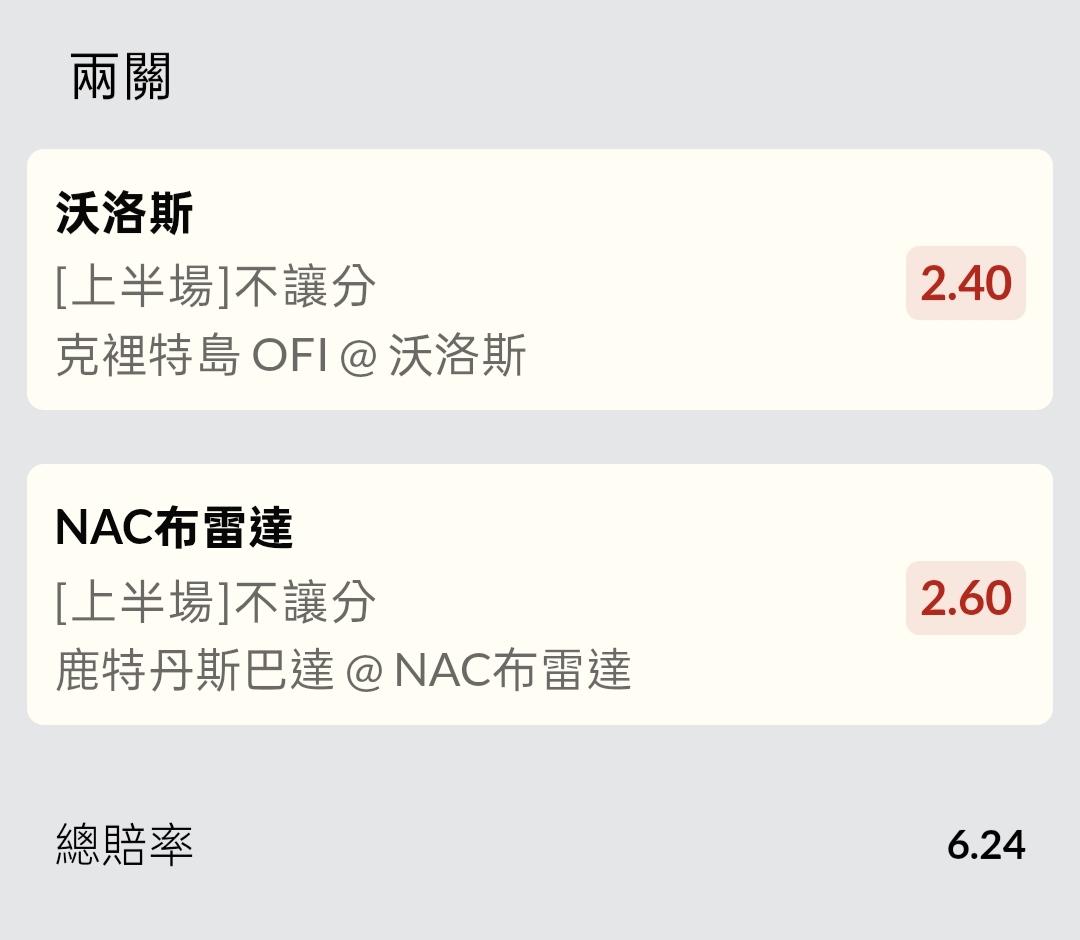Tap the 兩關 parlay heading
Viewport: 1080px width, 940px height.
coord(121,77)
